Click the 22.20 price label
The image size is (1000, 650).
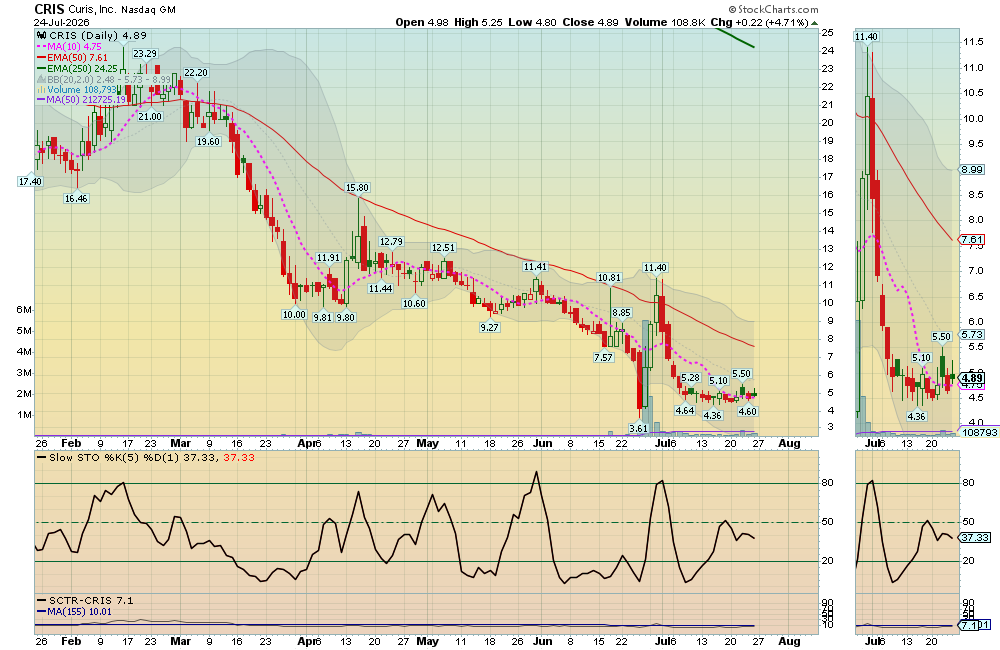(x=196, y=73)
